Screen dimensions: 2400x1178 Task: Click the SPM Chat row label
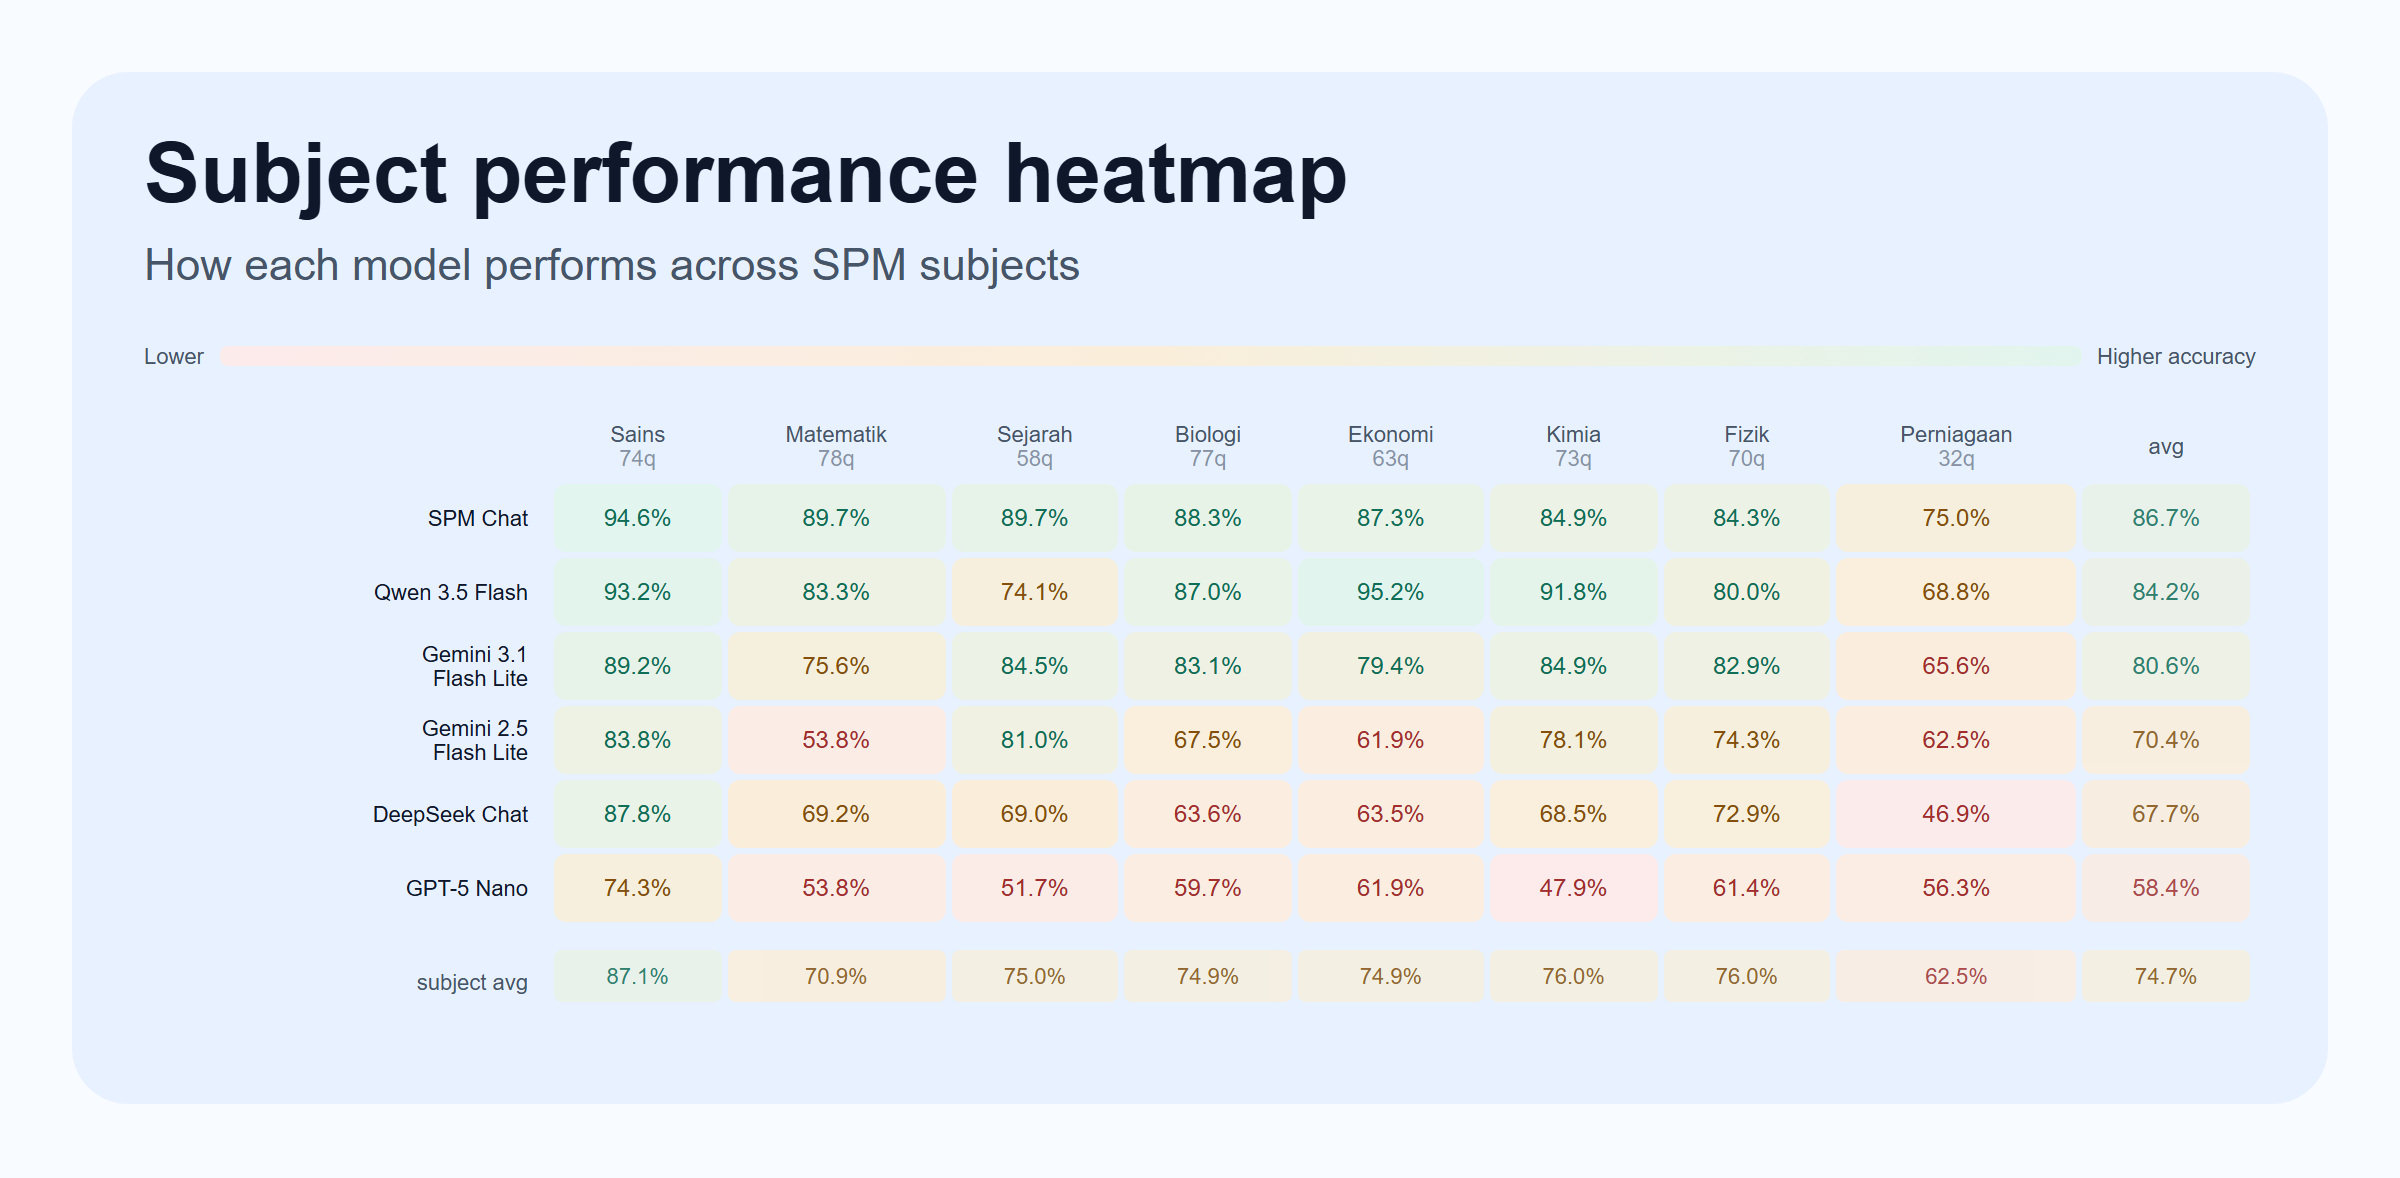coord(477,519)
